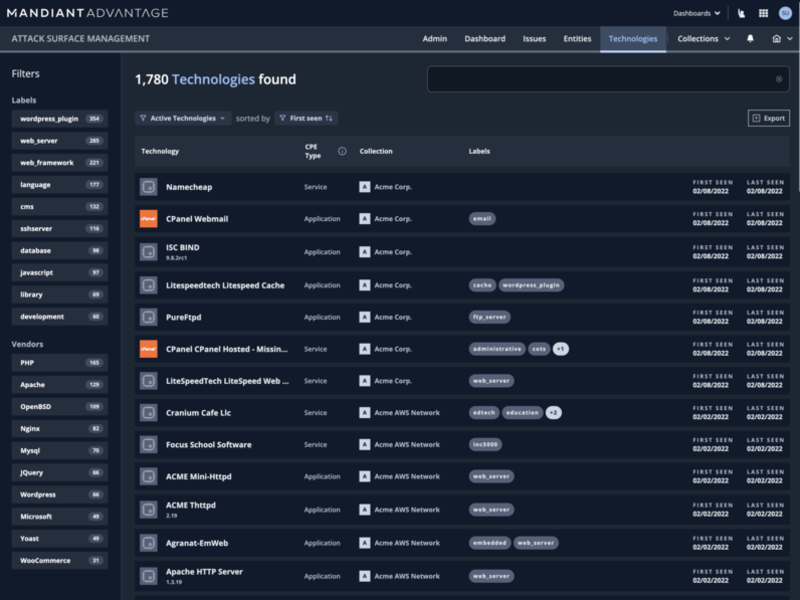Click the Agranat-EmWeb technology icon

pos(148,543)
